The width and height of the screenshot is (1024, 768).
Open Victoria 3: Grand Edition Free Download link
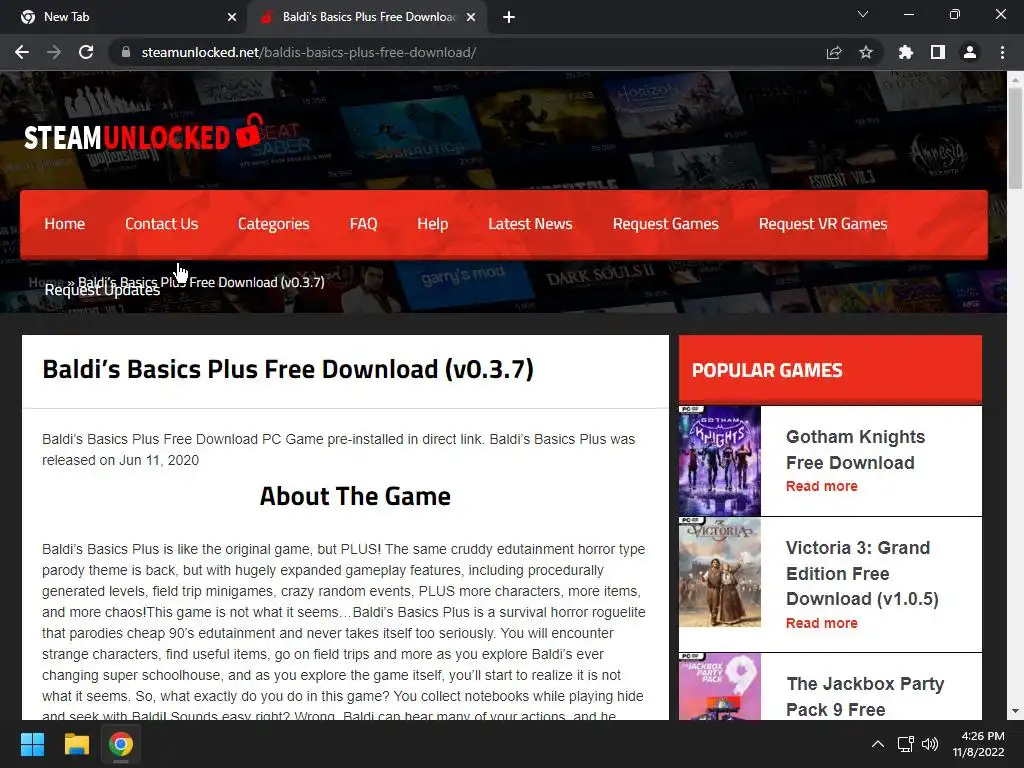pos(862,573)
